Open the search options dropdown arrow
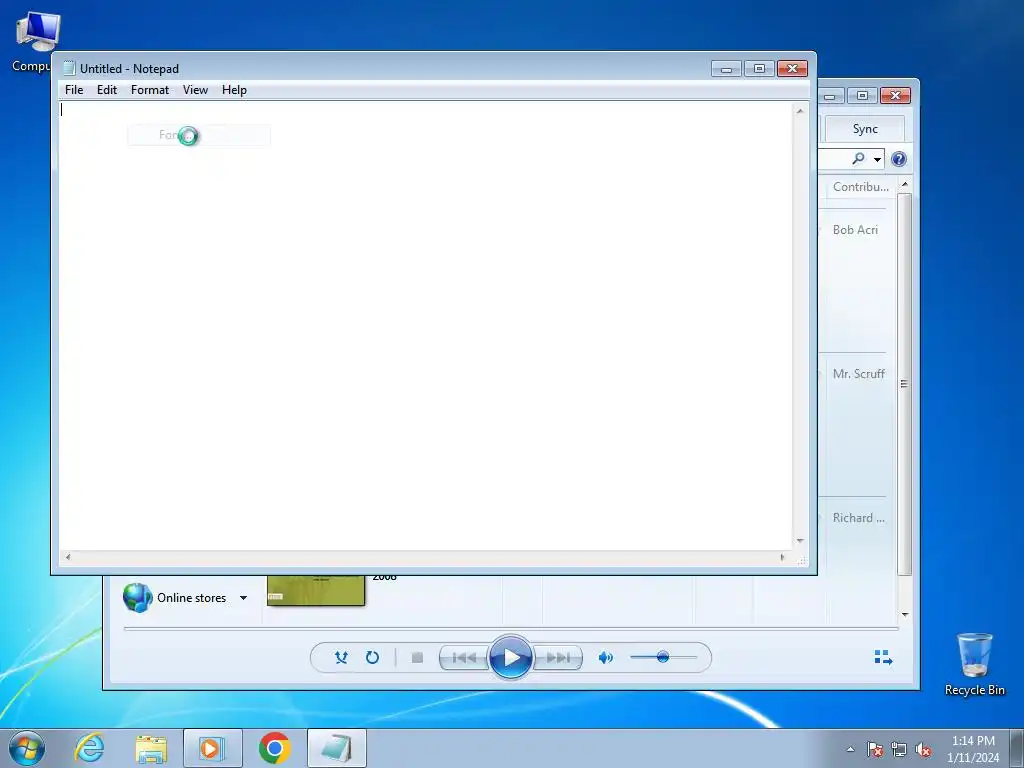1024x768 pixels. [x=877, y=159]
